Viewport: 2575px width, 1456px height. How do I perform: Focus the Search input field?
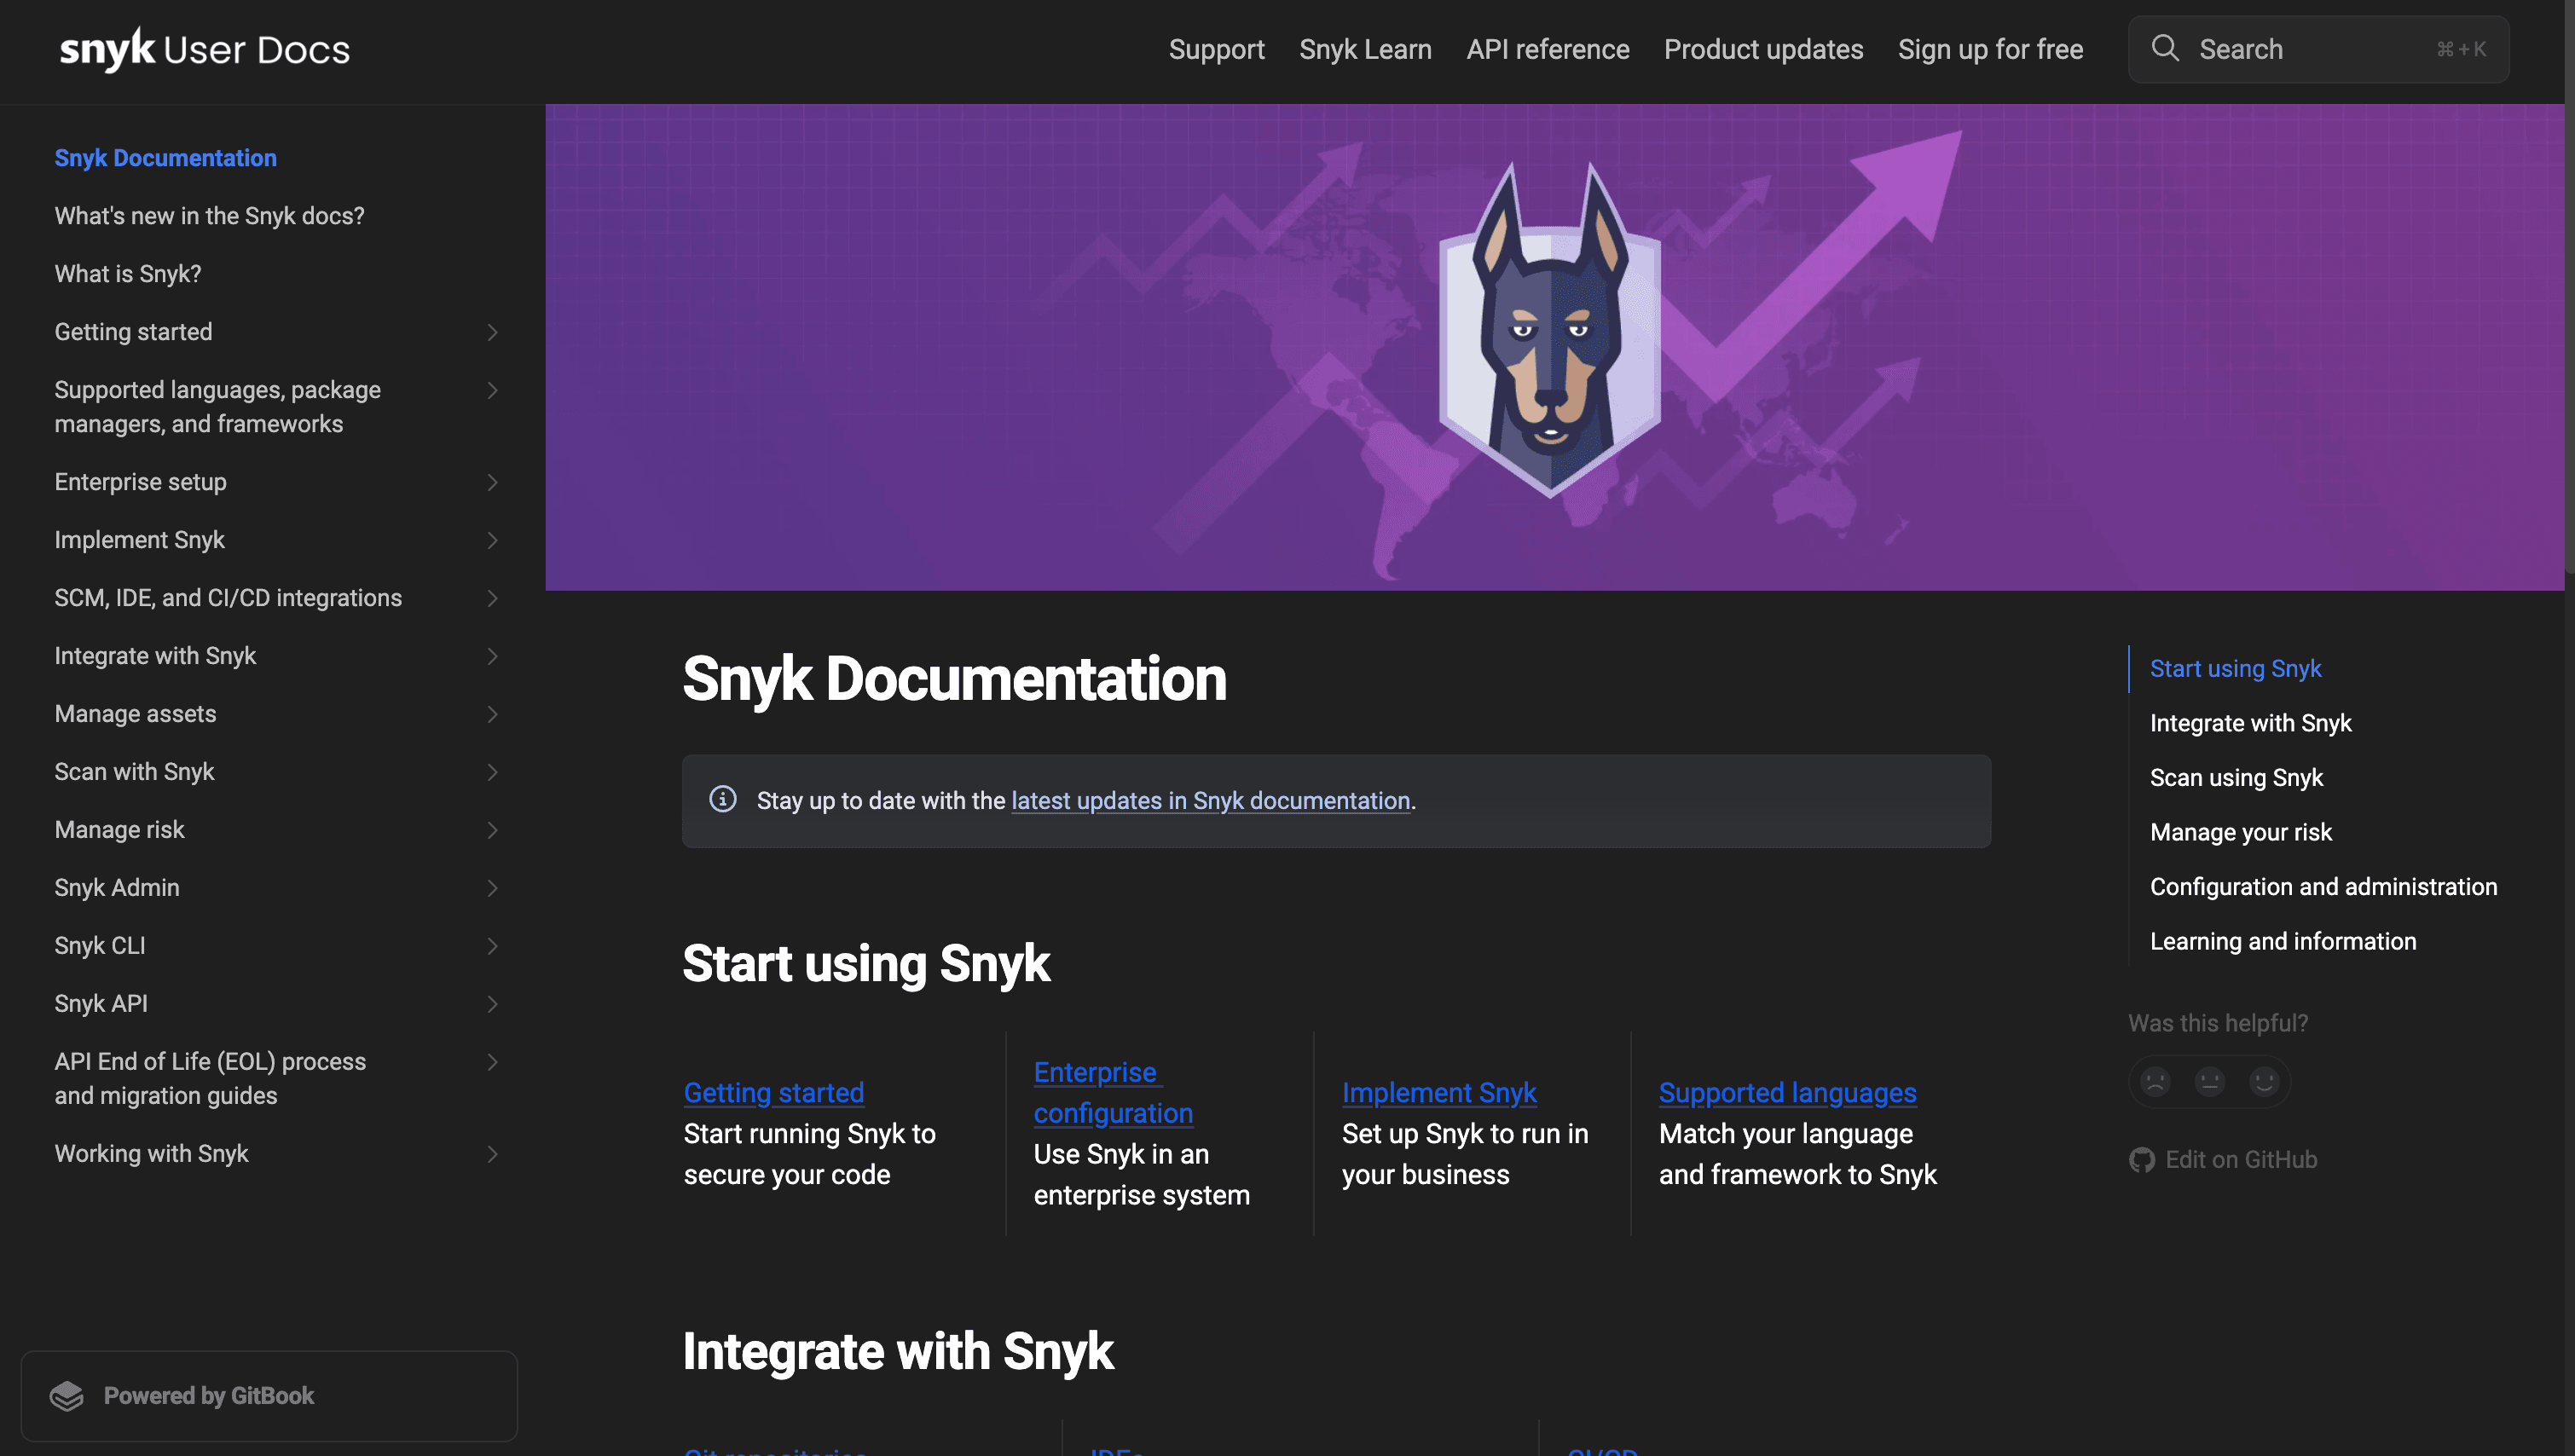coord(2318,49)
